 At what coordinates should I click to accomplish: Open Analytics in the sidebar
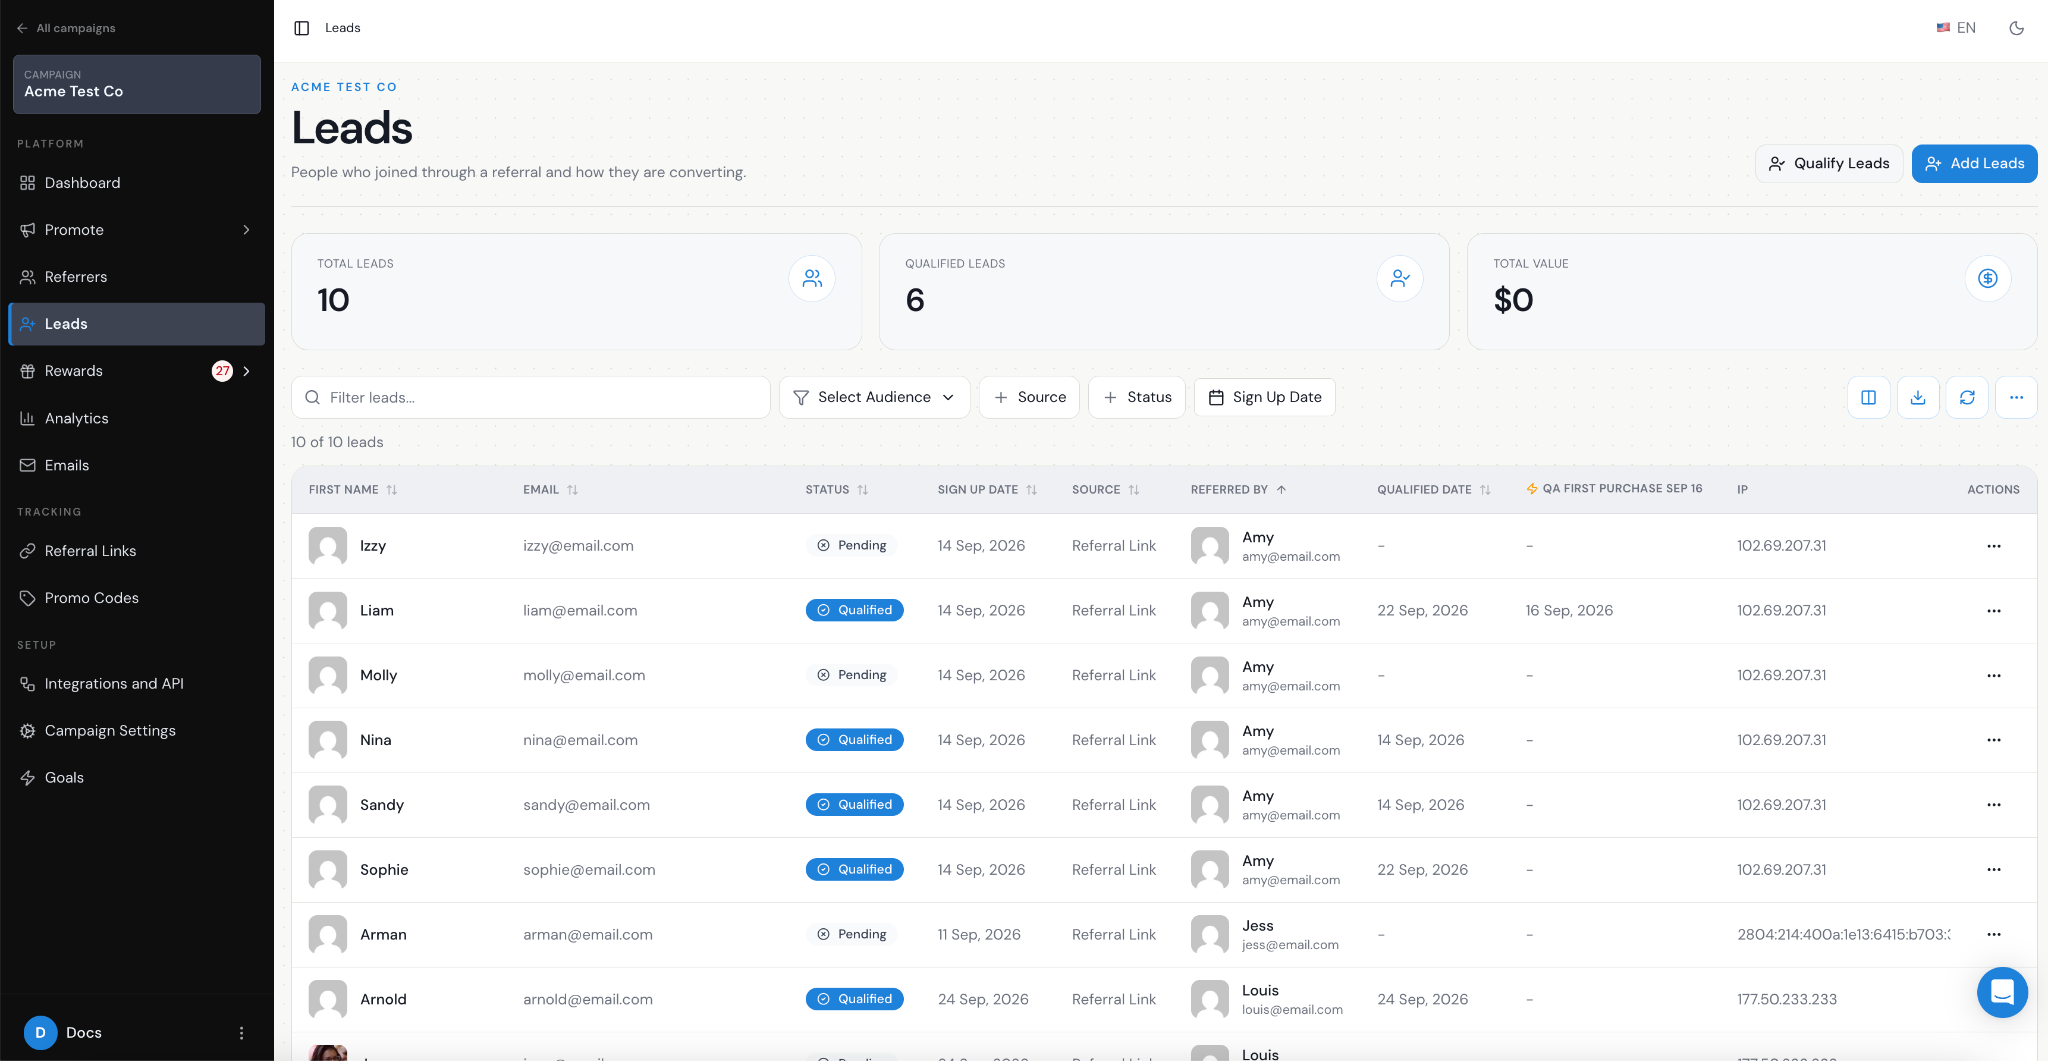tap(136, 418)
